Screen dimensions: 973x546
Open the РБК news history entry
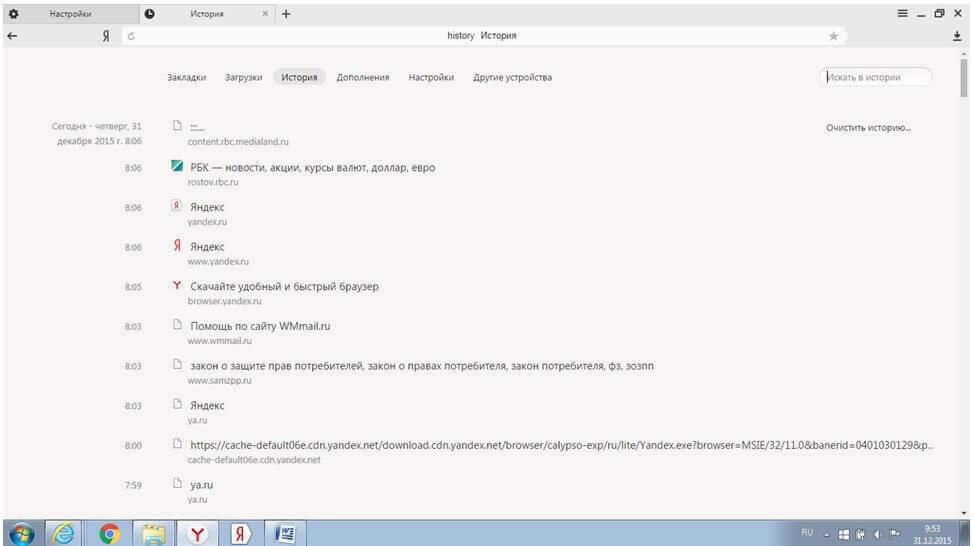tap(312, 168)
